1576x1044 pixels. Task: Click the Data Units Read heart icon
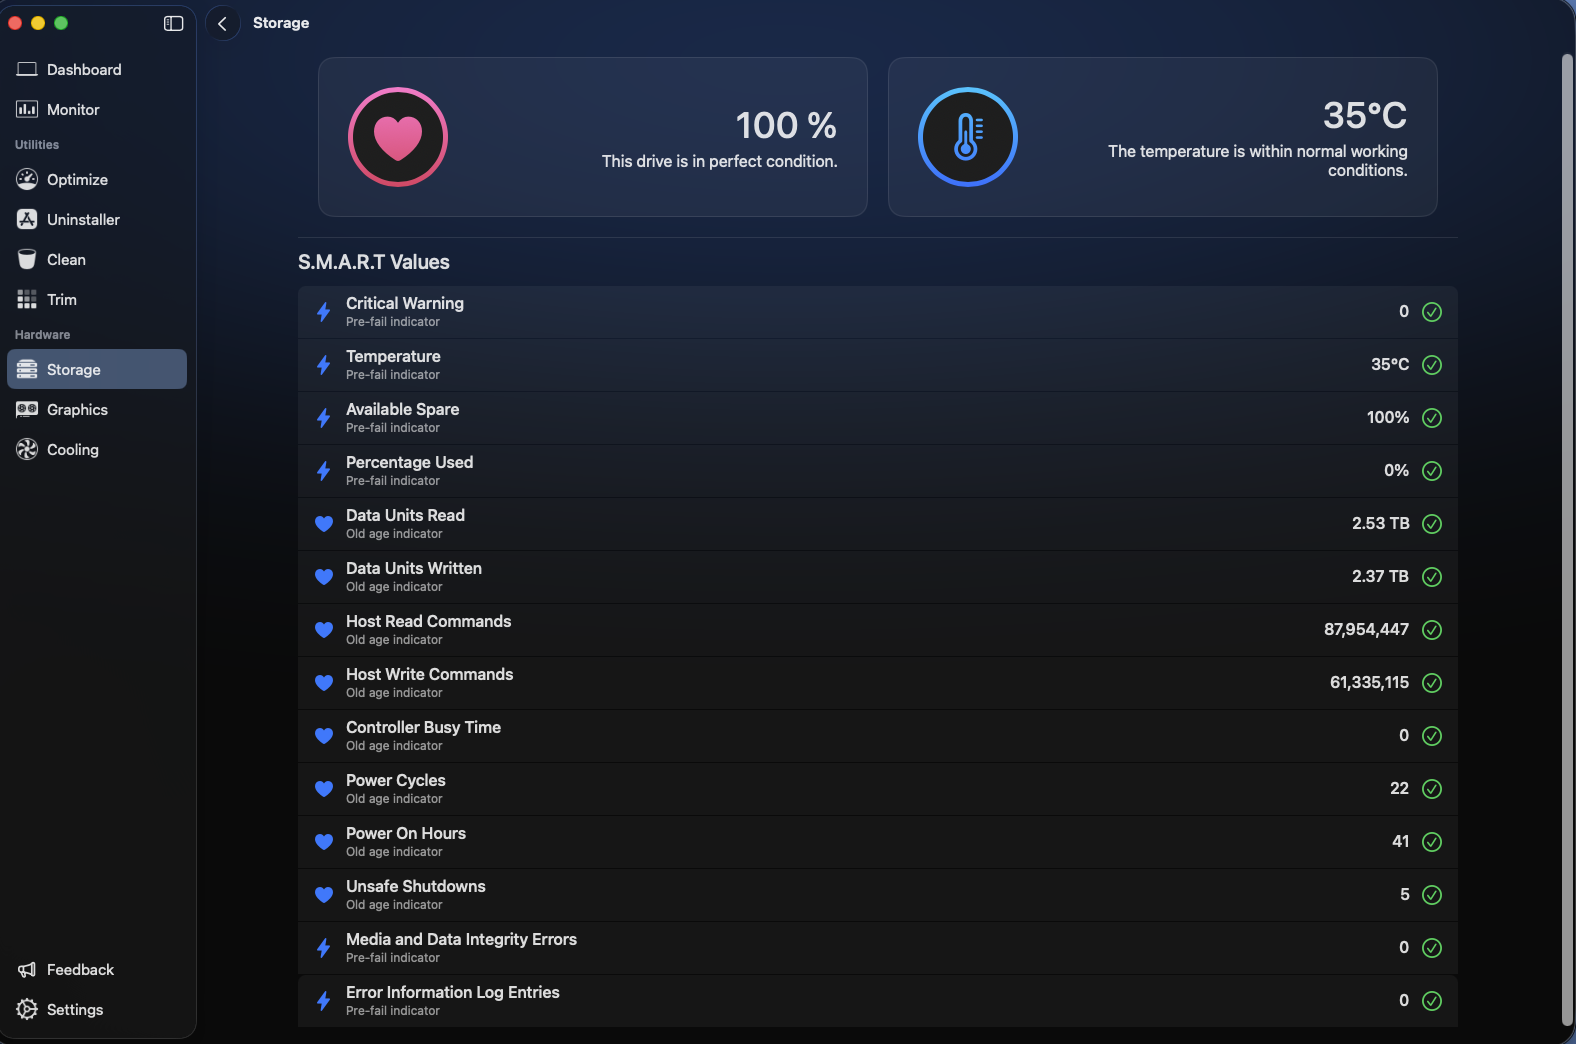pos(324,523)
